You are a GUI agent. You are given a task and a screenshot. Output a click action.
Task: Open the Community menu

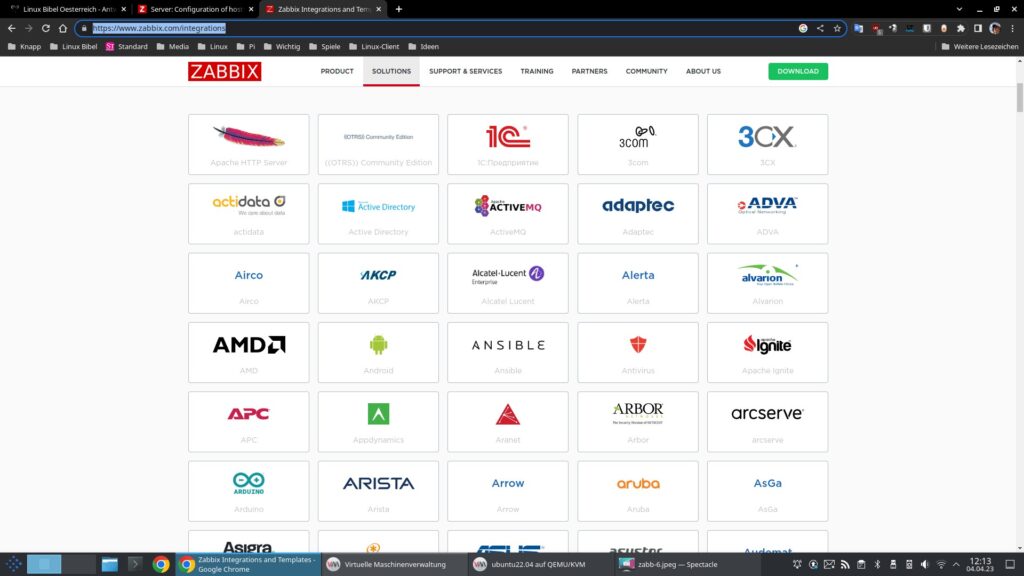646,71
